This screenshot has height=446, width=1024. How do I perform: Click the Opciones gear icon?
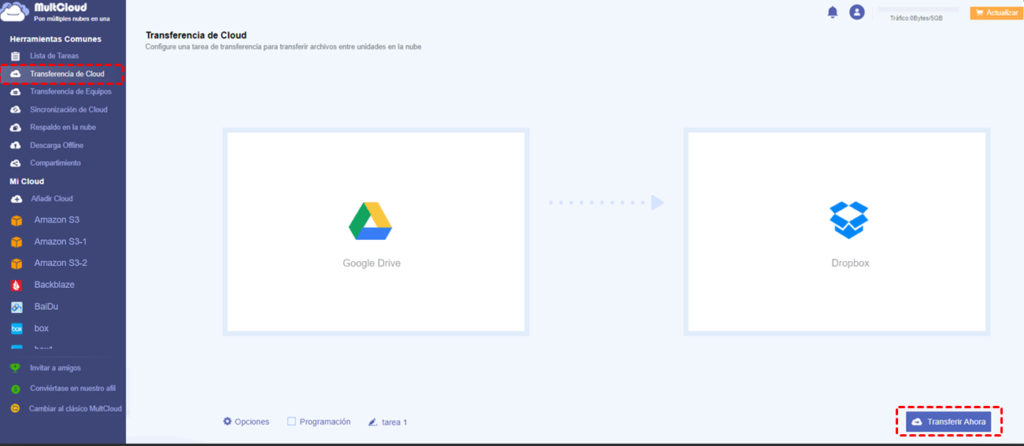point(227,421)
